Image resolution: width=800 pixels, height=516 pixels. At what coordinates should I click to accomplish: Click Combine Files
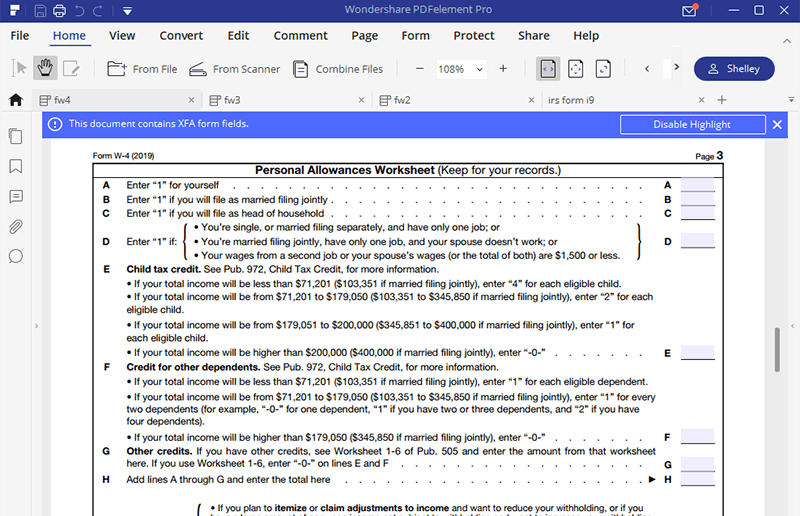tap(338, 69)
